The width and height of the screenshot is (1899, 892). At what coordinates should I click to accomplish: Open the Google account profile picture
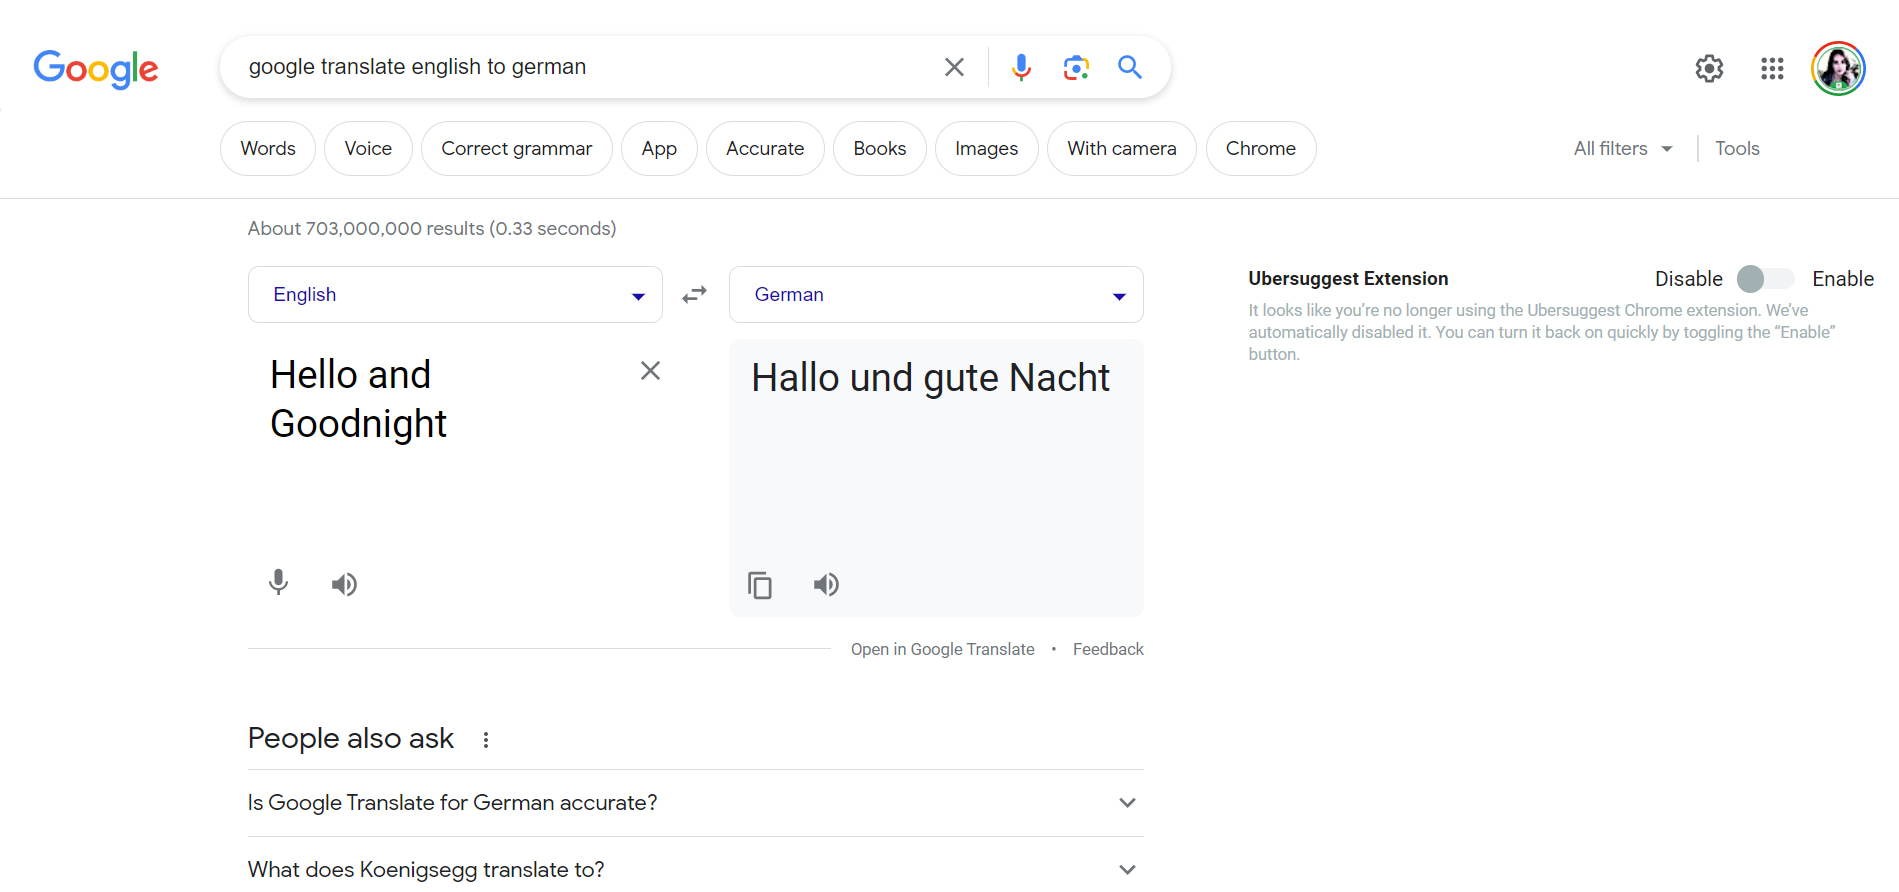point(1838,68)
